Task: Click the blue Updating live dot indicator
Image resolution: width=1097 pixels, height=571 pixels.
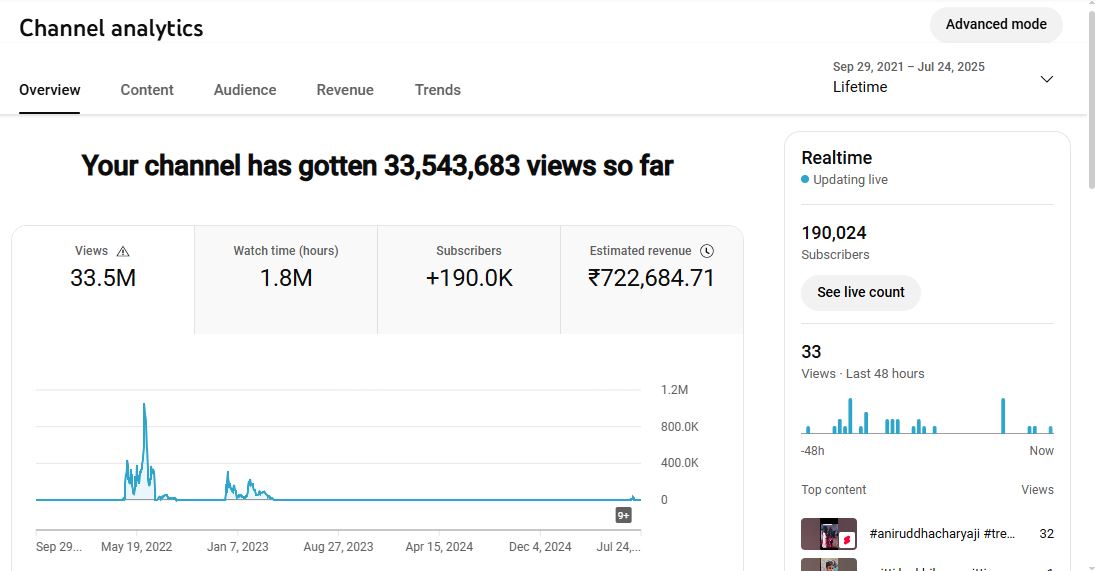Action: (x=805, y=180)
